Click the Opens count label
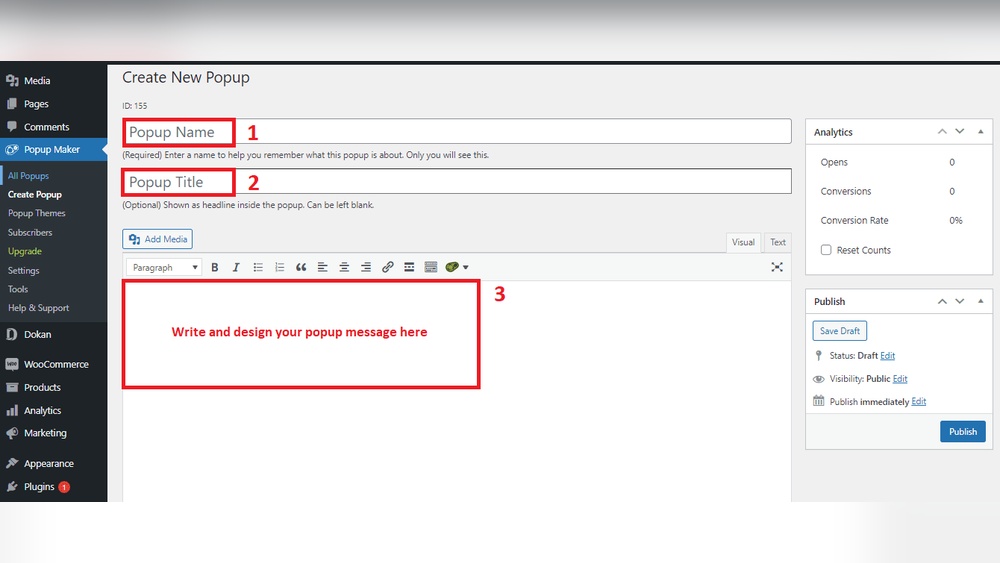Screen dimensions: 1000x563 coord(834,163)
